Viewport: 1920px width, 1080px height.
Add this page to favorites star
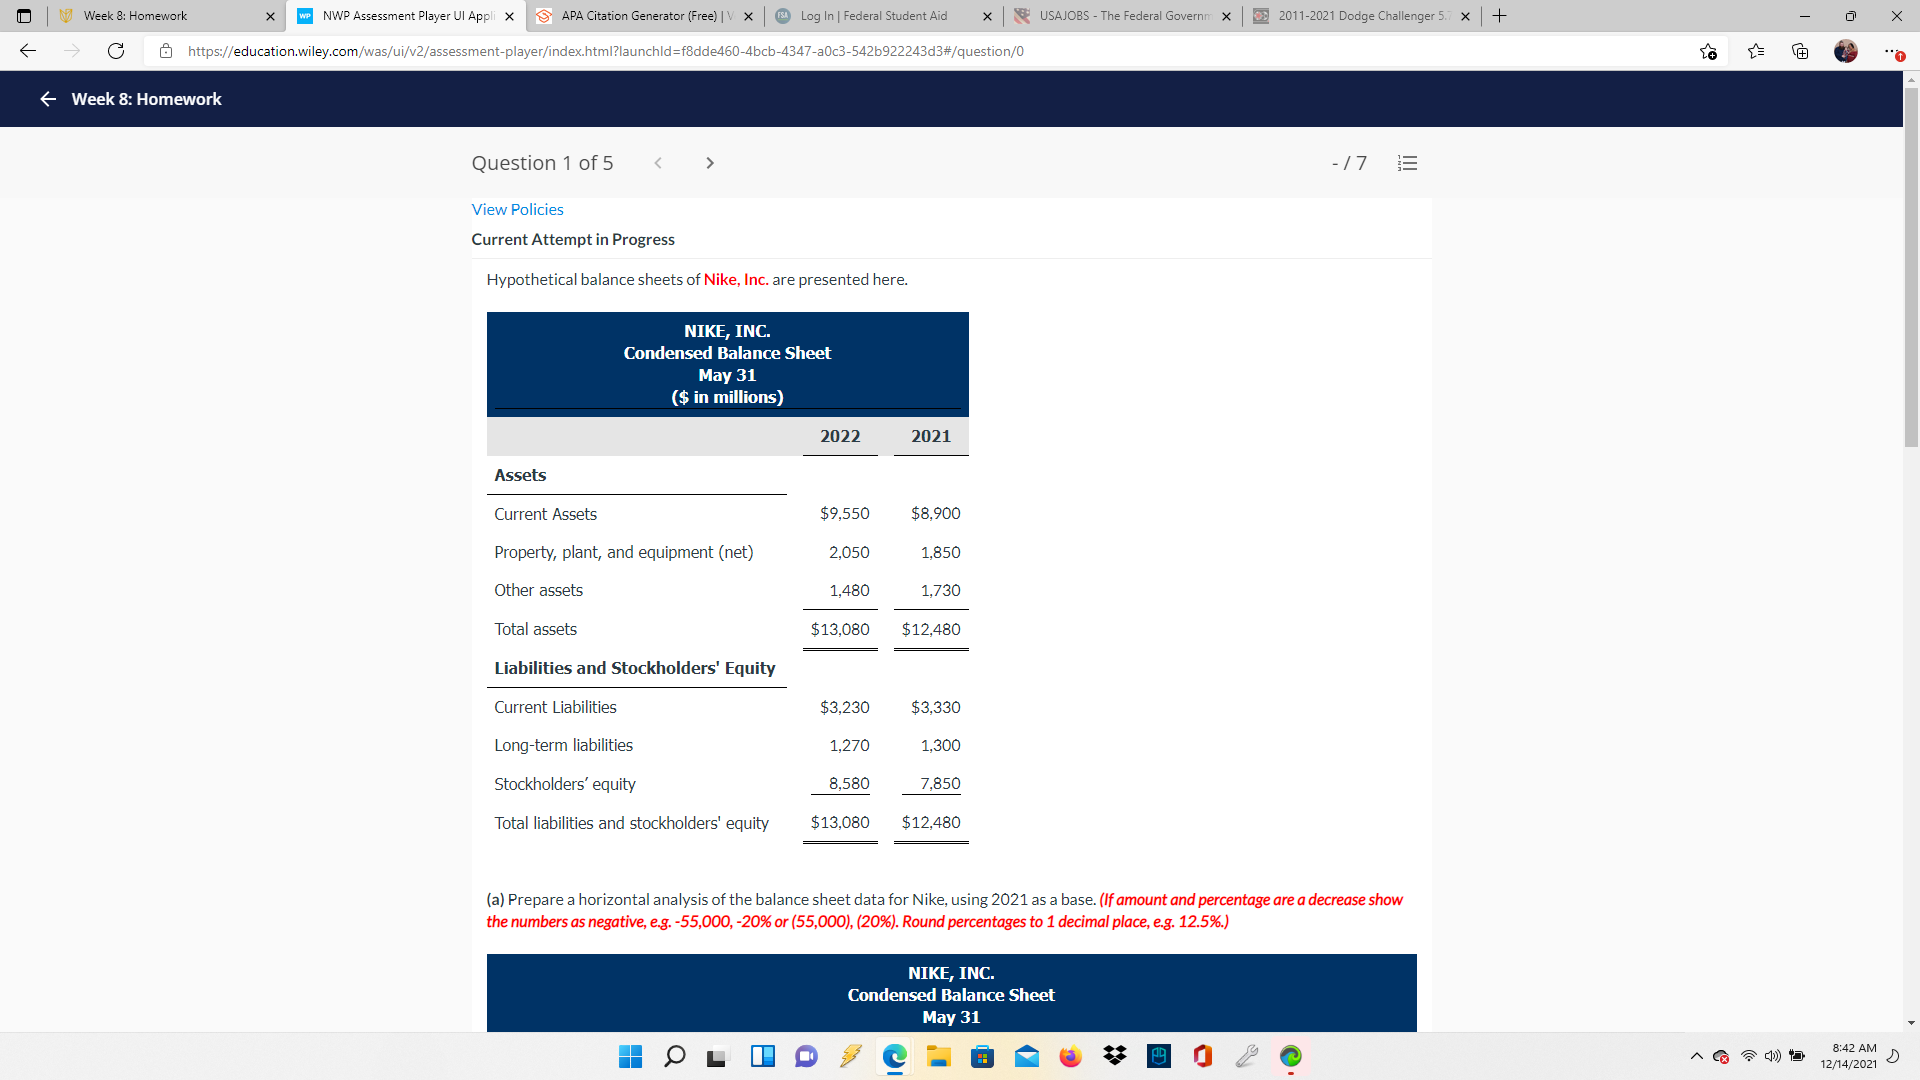(x=1708, y=51)
